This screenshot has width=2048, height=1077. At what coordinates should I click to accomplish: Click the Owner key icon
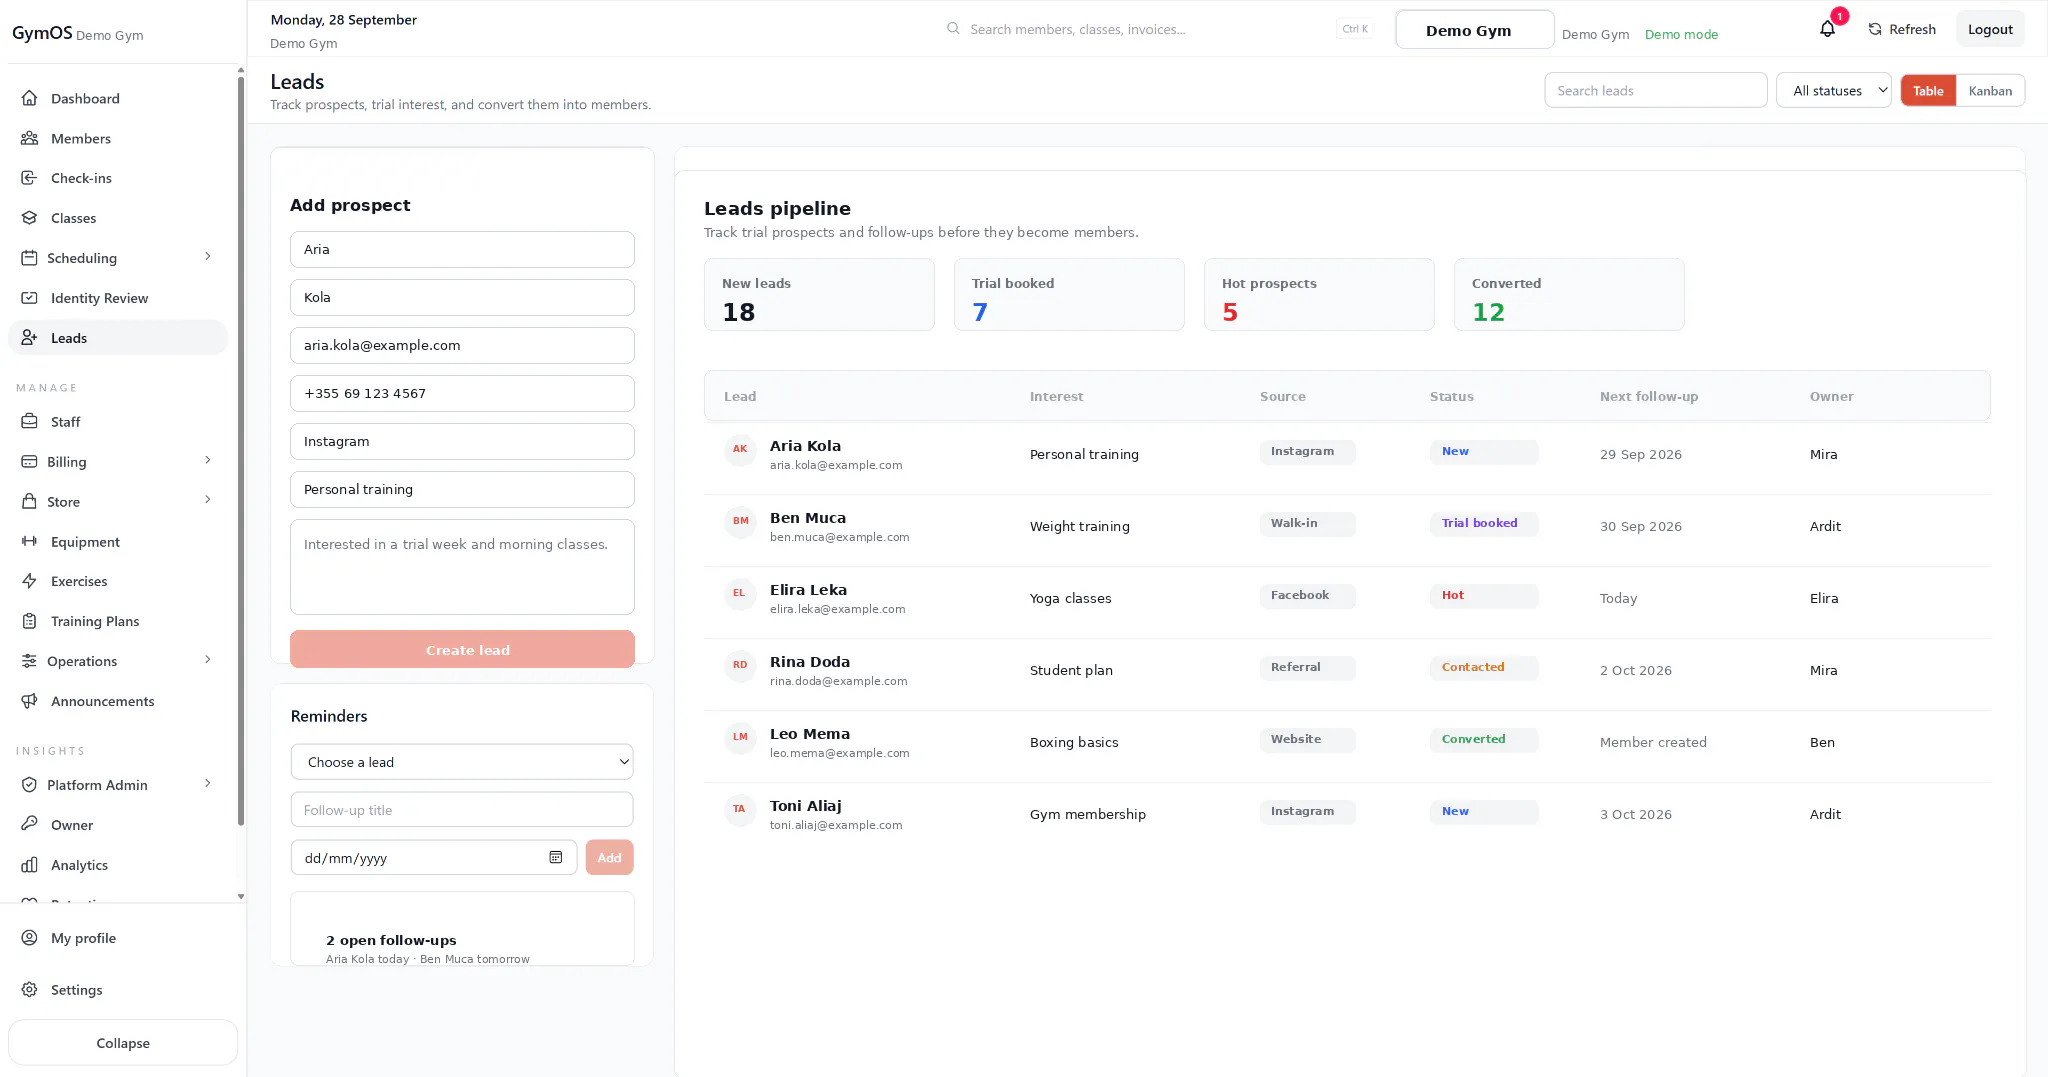29,825
